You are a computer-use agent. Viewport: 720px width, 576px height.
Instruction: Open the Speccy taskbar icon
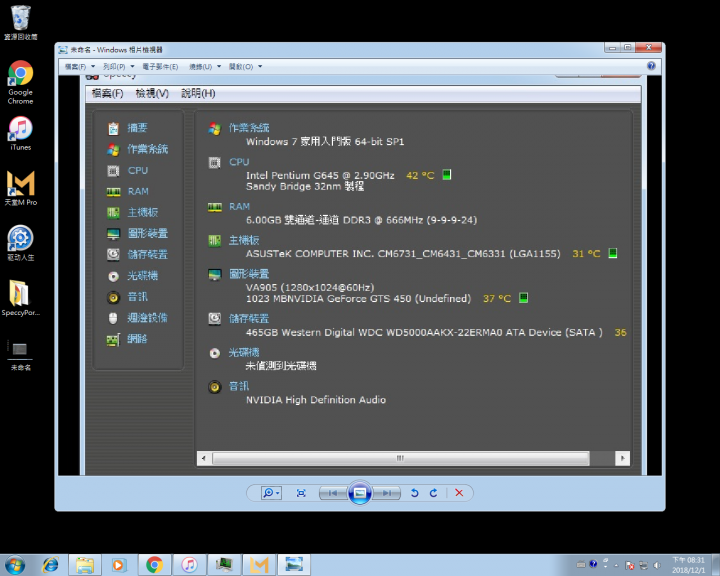(x=224, y=565)
